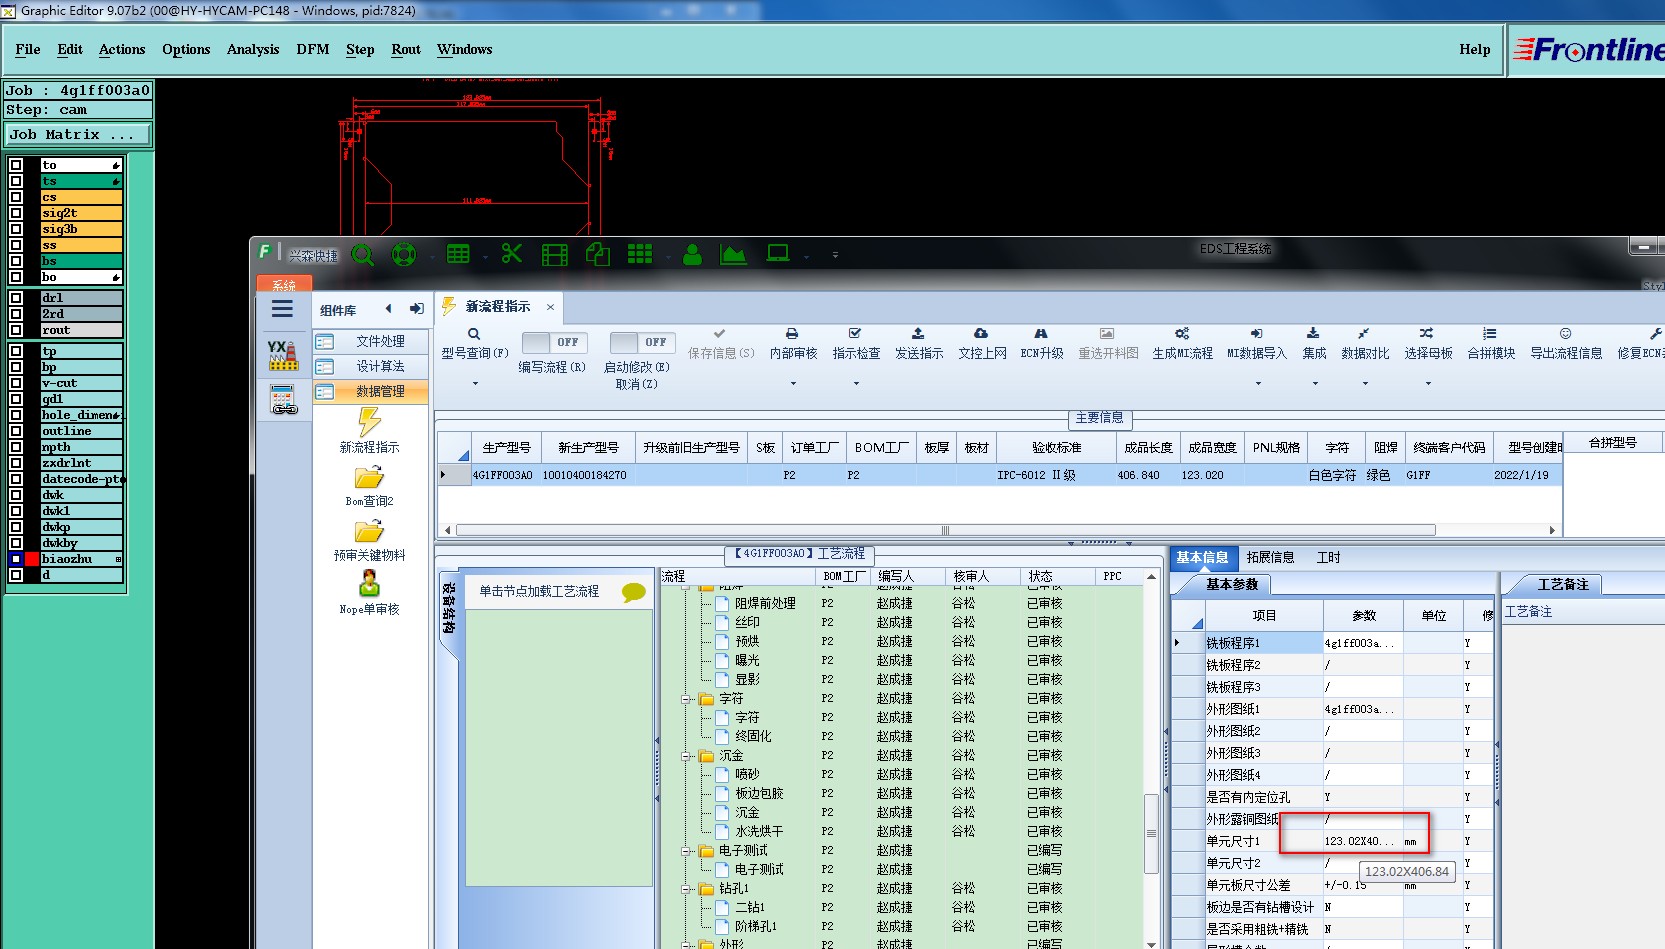The height and width of the screenshot is (949, 1665).
Task: Open the hamburger menu in EDS sidebar
Action: [283, 309]
